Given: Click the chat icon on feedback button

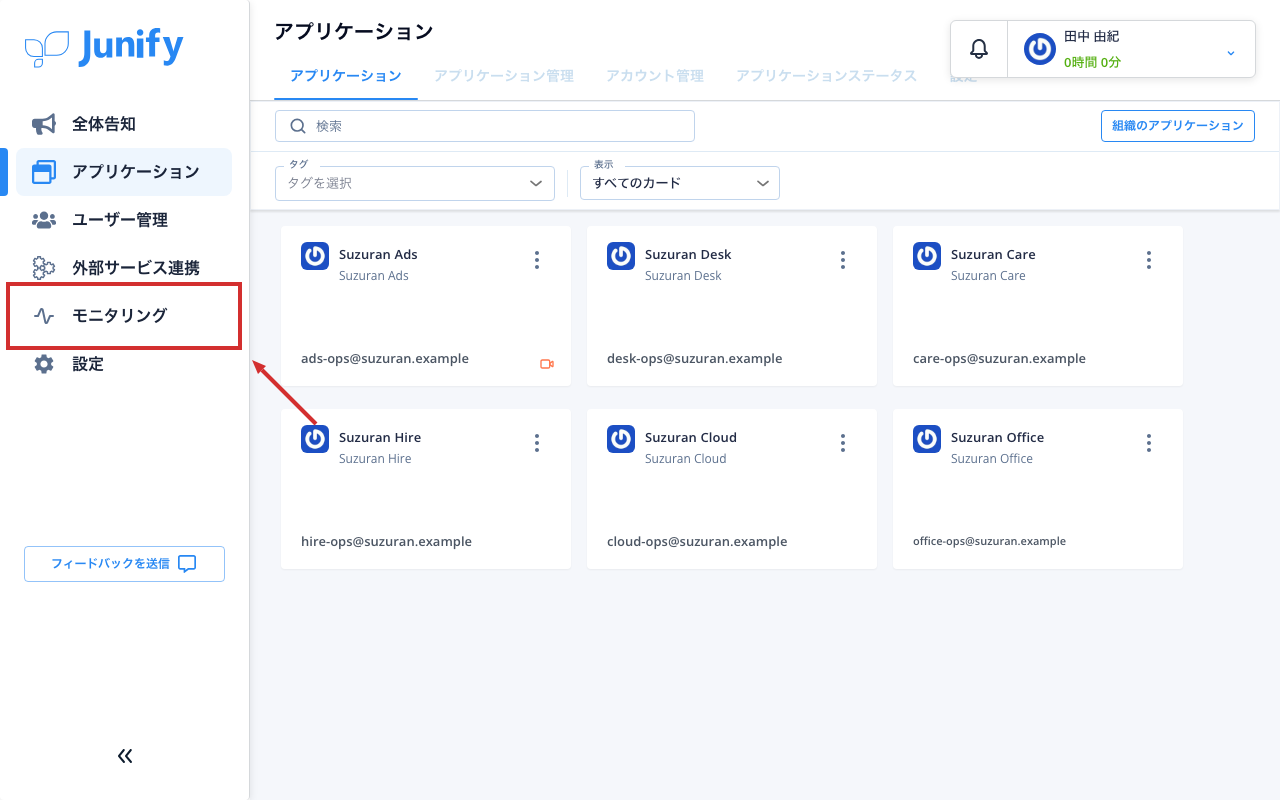Looking at the screenshot, I should pyautogui.click(x=187, y=563).
